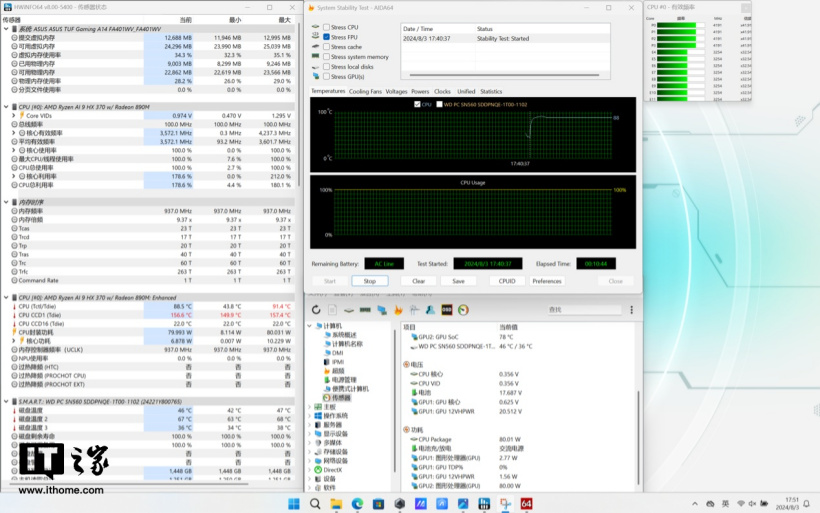The width and height of the screenshot is (820, 513).
Task: Click the AIDA64 taskbar icon
Action: [526, 504]
